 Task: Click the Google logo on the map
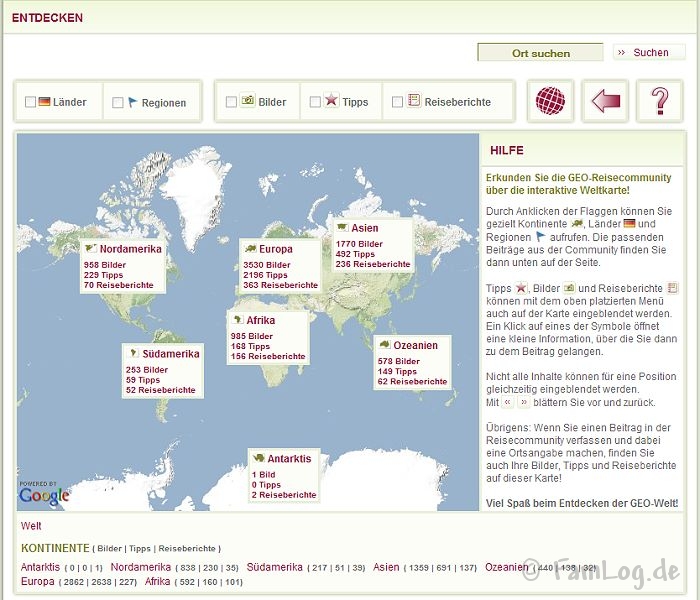(x=44, y=496)
